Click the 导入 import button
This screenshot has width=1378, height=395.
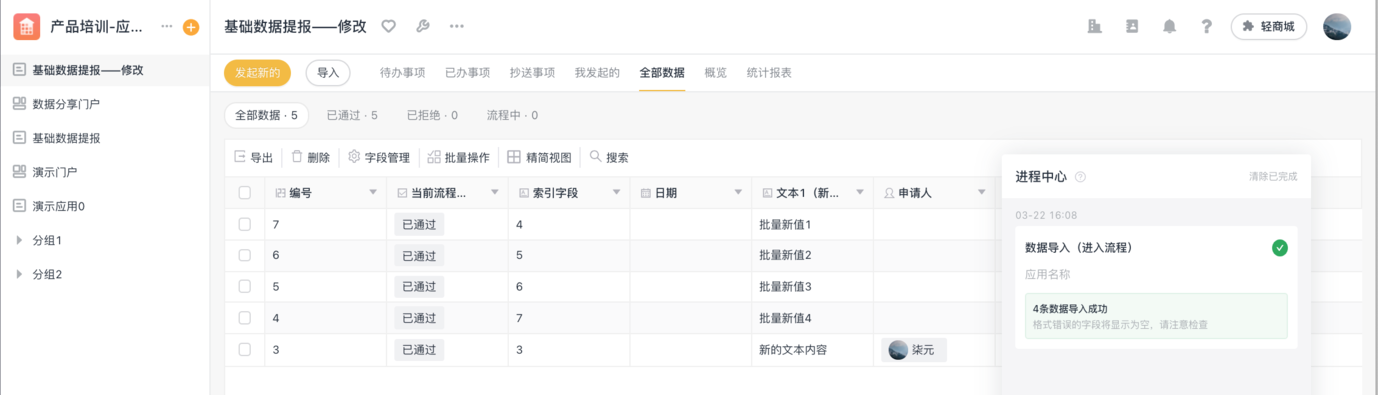coord(328,73)
